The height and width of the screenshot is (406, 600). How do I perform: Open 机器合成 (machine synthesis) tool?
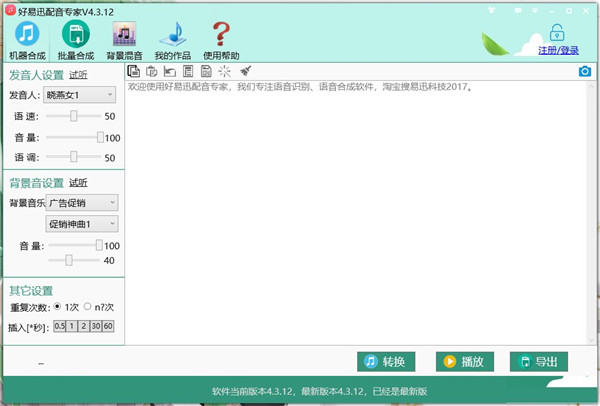[x=26, y=42]
